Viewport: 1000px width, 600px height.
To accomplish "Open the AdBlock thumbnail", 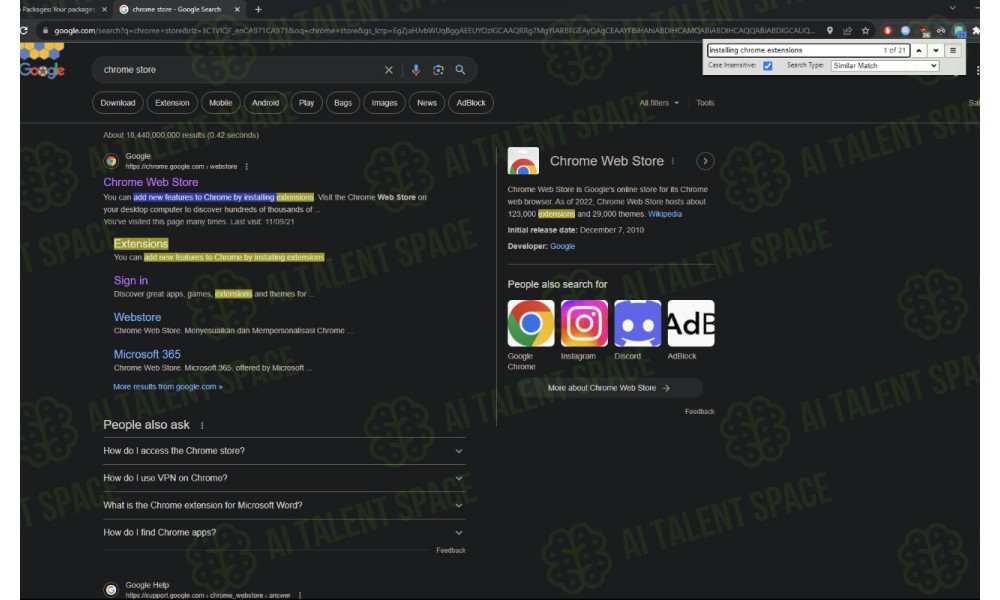I will coord(691,323).
